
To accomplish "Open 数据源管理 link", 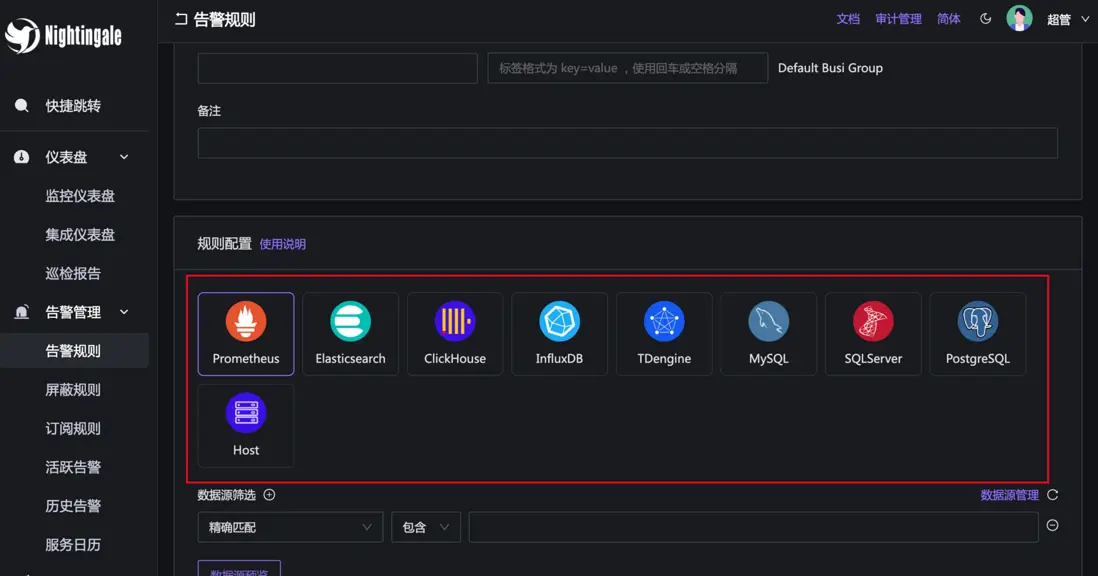I will pos(1009,495).
